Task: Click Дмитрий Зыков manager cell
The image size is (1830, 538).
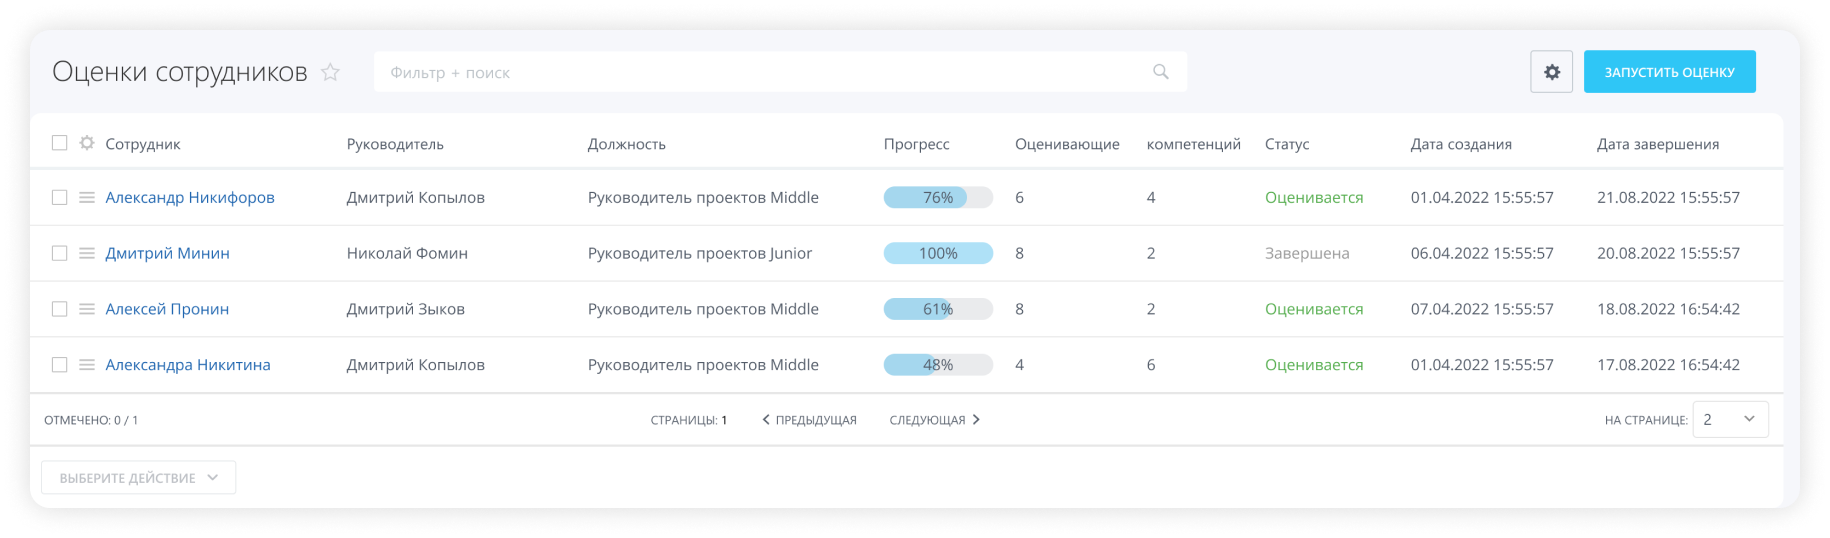Action: coord(405,310)
